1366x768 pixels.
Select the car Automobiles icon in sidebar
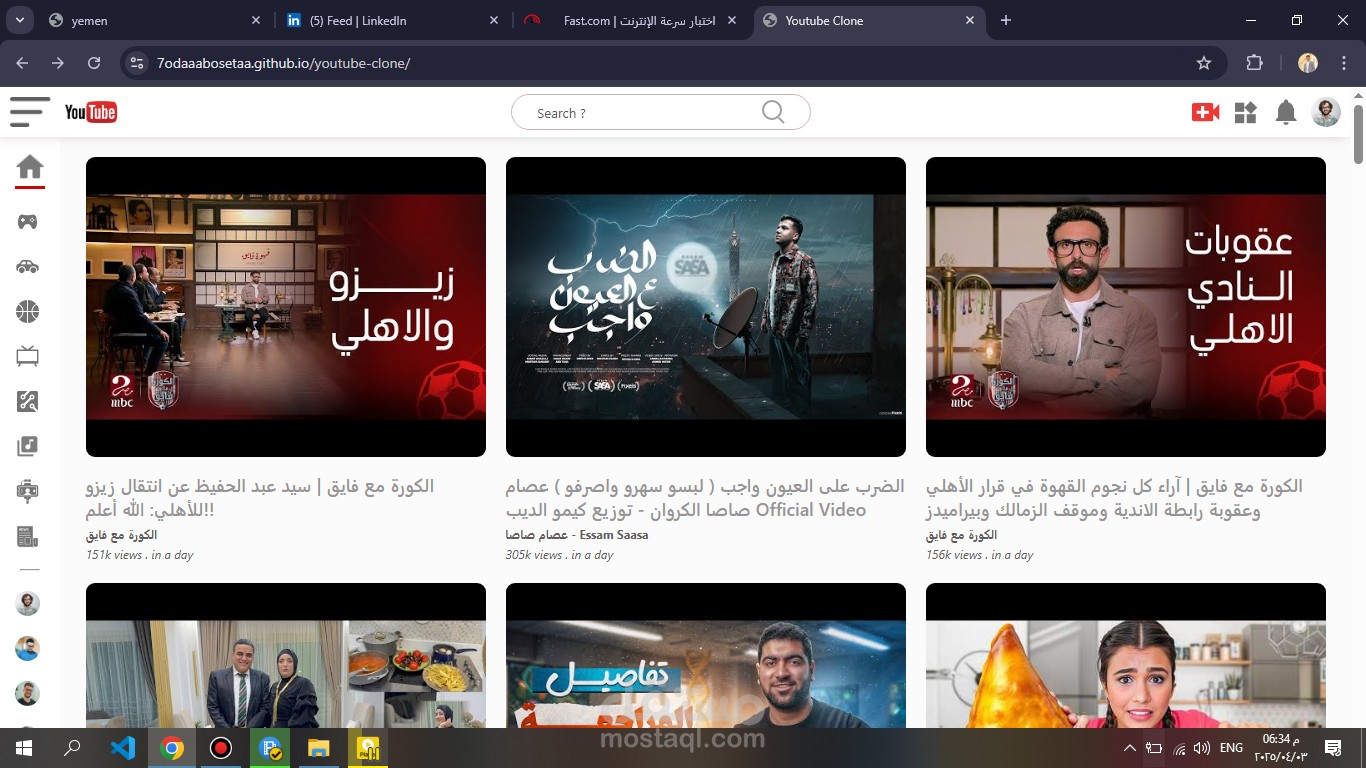pyautogui.click(x=28, y=266)
